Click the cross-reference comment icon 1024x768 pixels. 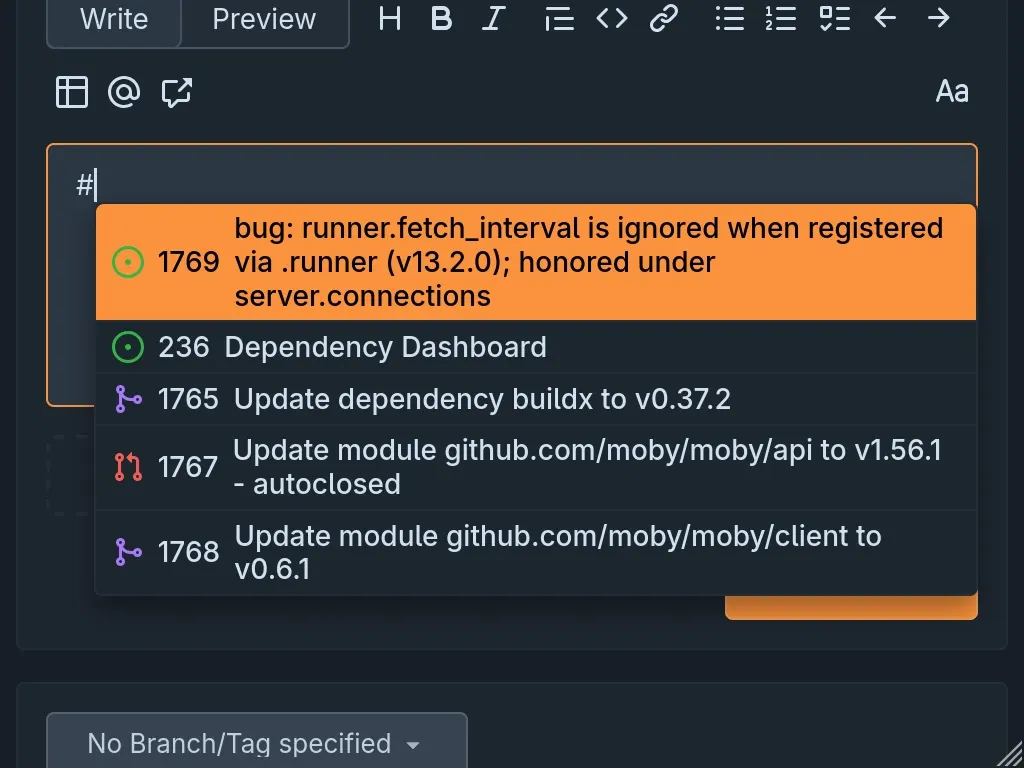coord(176,91)
